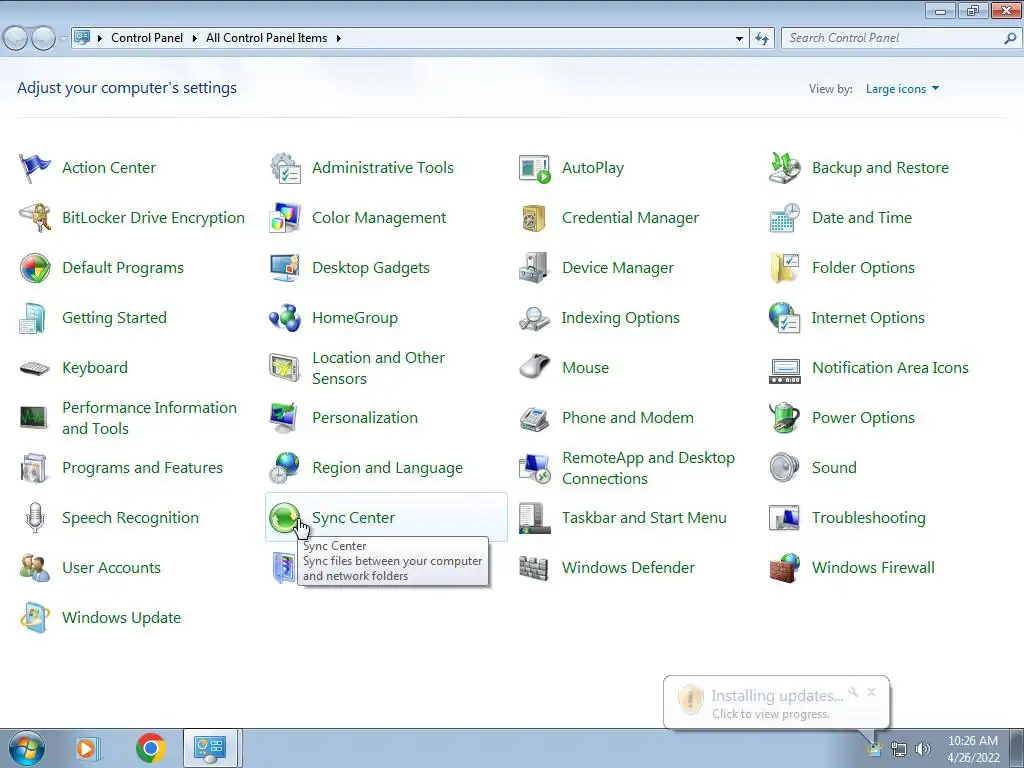The image size is (1024, 768).
Task: Click the Device Manager icon
Action: point(534,268)
